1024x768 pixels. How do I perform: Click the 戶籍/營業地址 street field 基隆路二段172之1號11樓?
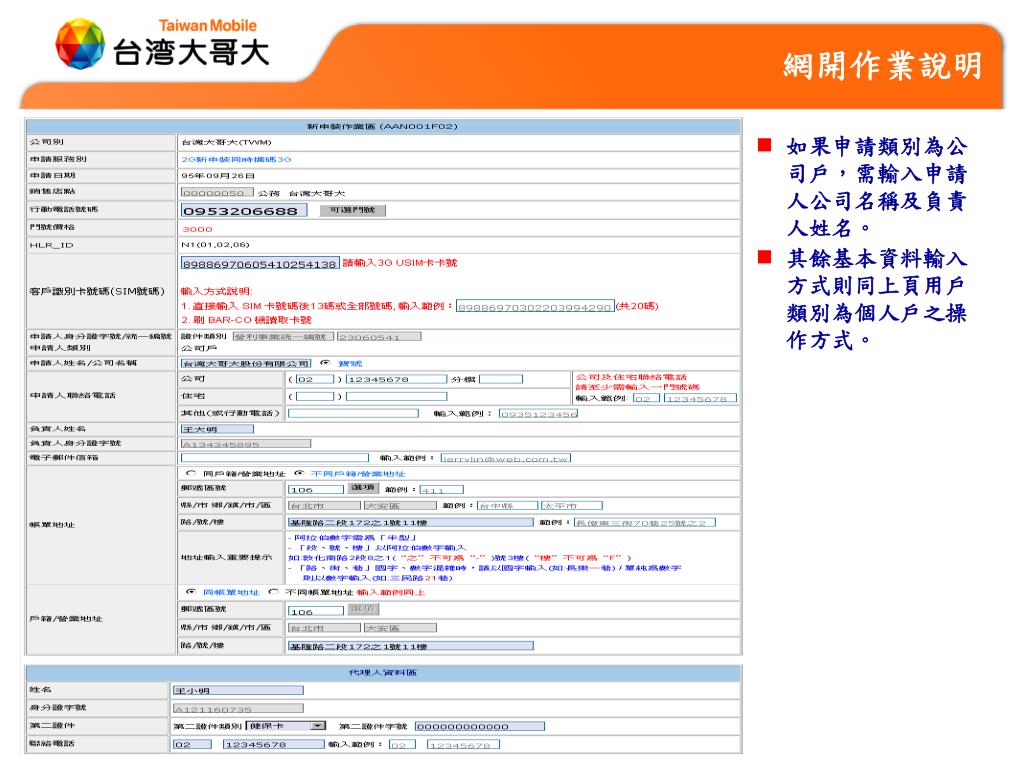[x=411, y=645]
